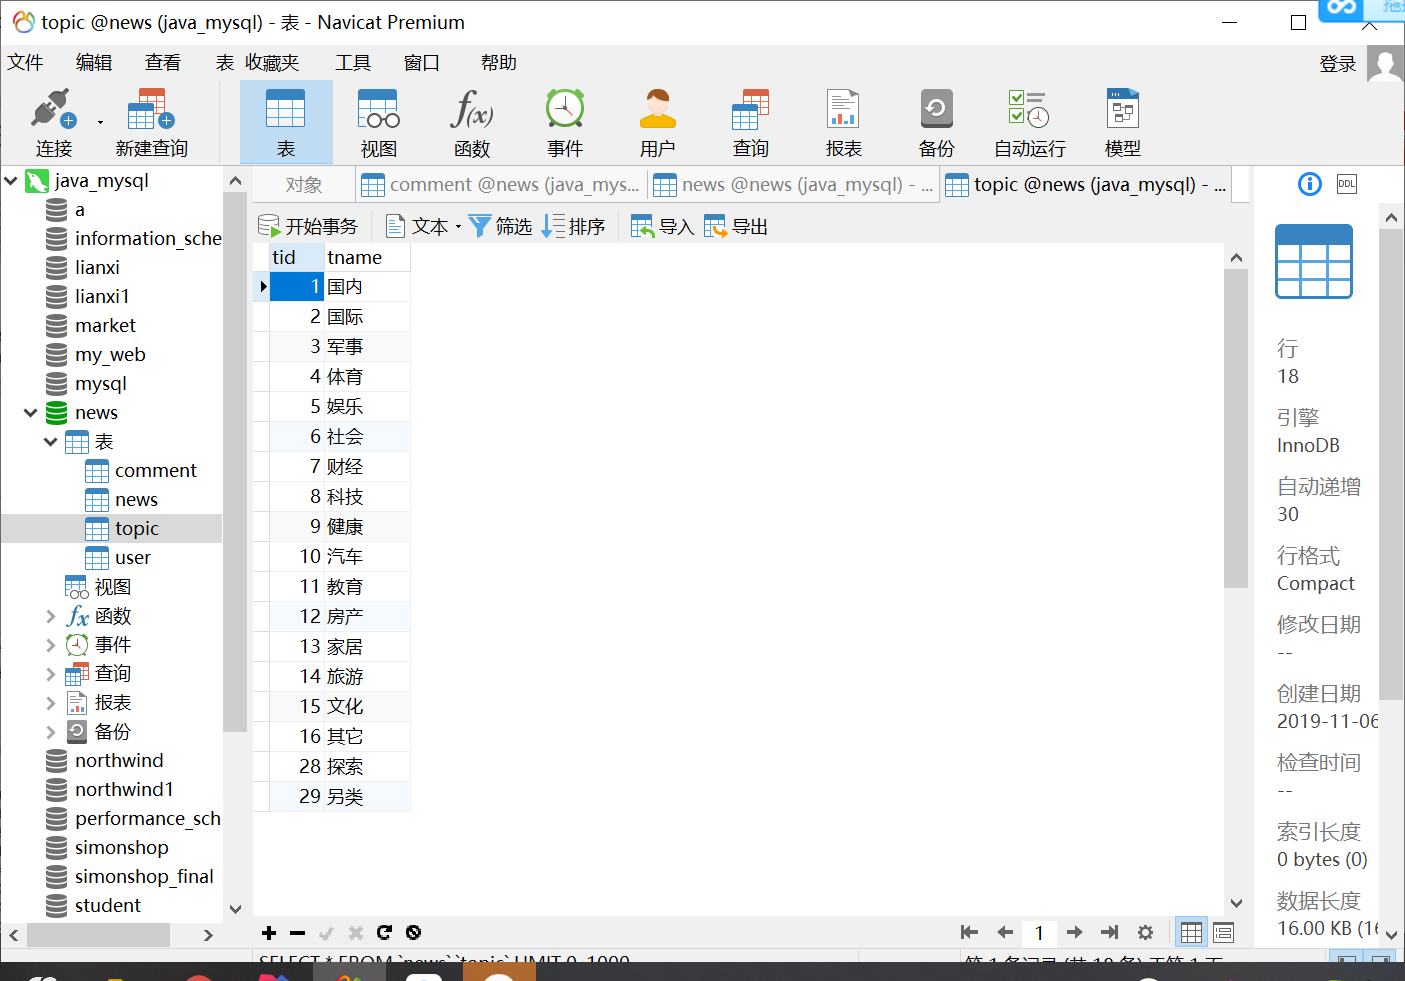Open the 连接 connection tool
The height and width of the screenshot is (981, 1405).
point(53,123)
